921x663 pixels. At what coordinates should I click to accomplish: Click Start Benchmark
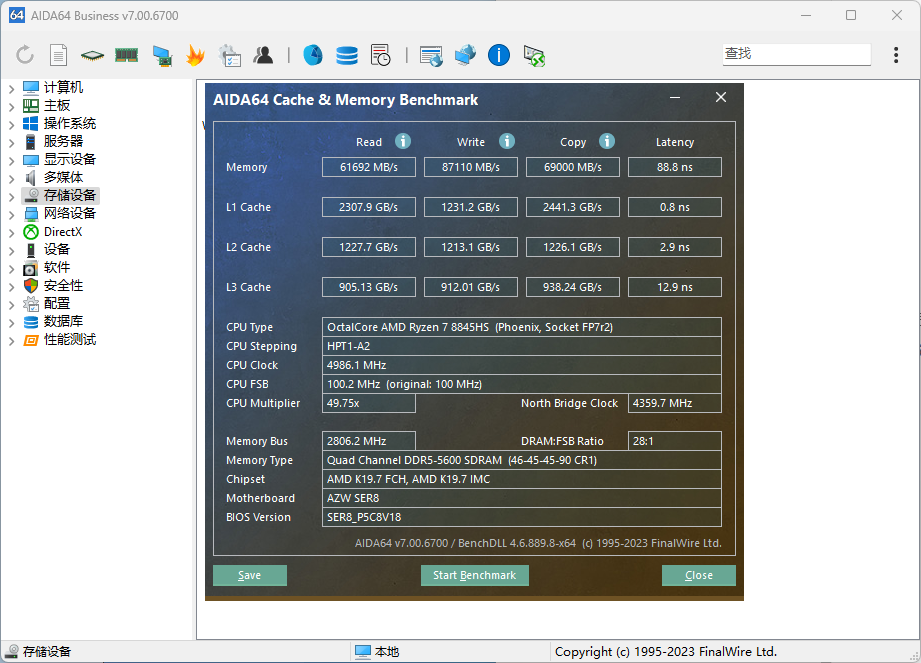click(x=475, y=576)
